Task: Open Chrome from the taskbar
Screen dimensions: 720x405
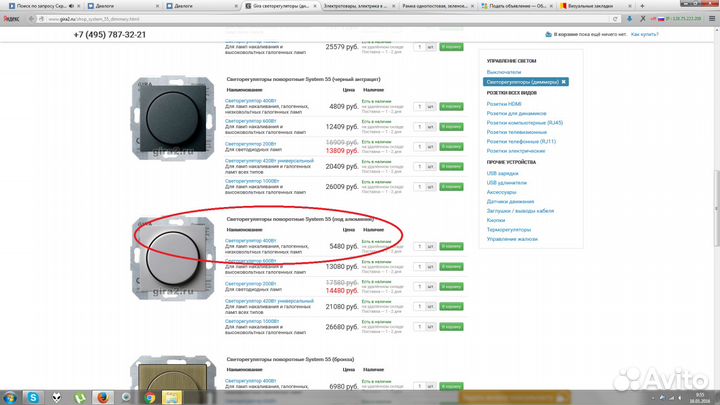Action: pyautogui.click(x=150, y=396)
